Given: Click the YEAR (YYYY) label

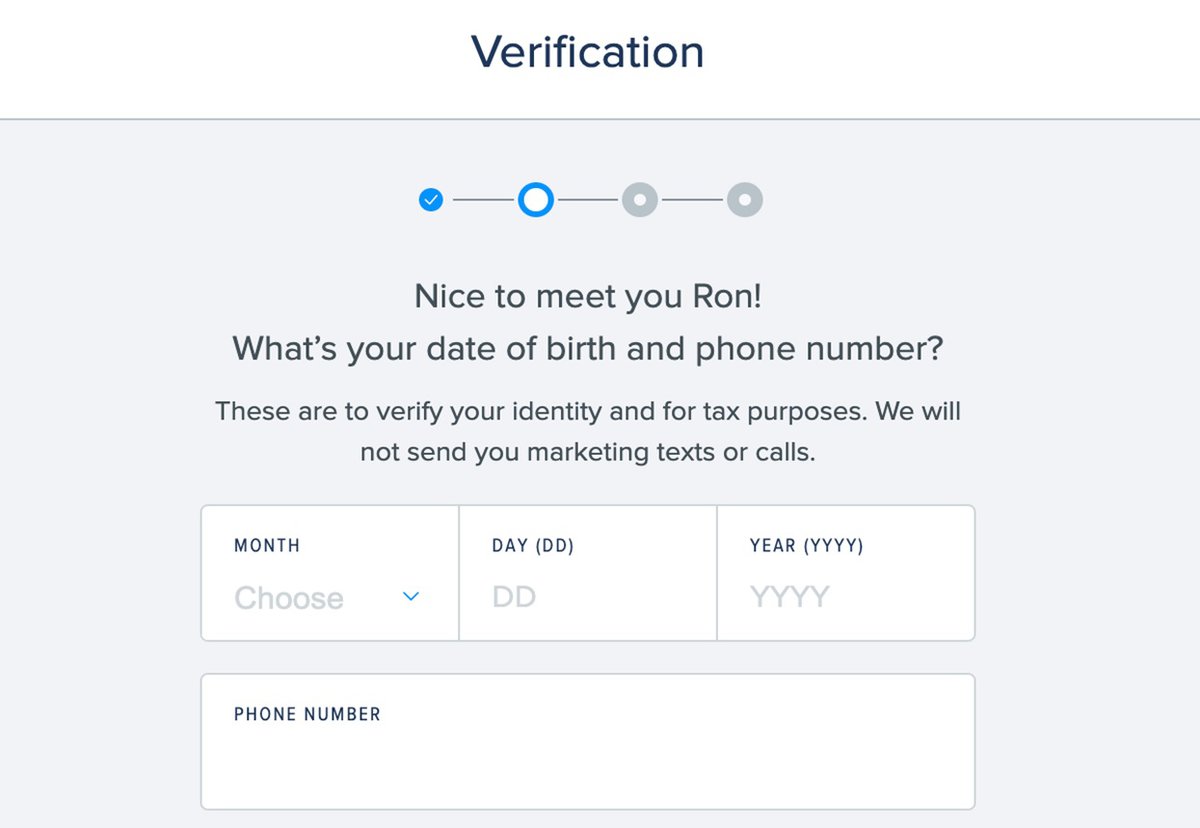Looking at the screenshot, I should [807, 546].
